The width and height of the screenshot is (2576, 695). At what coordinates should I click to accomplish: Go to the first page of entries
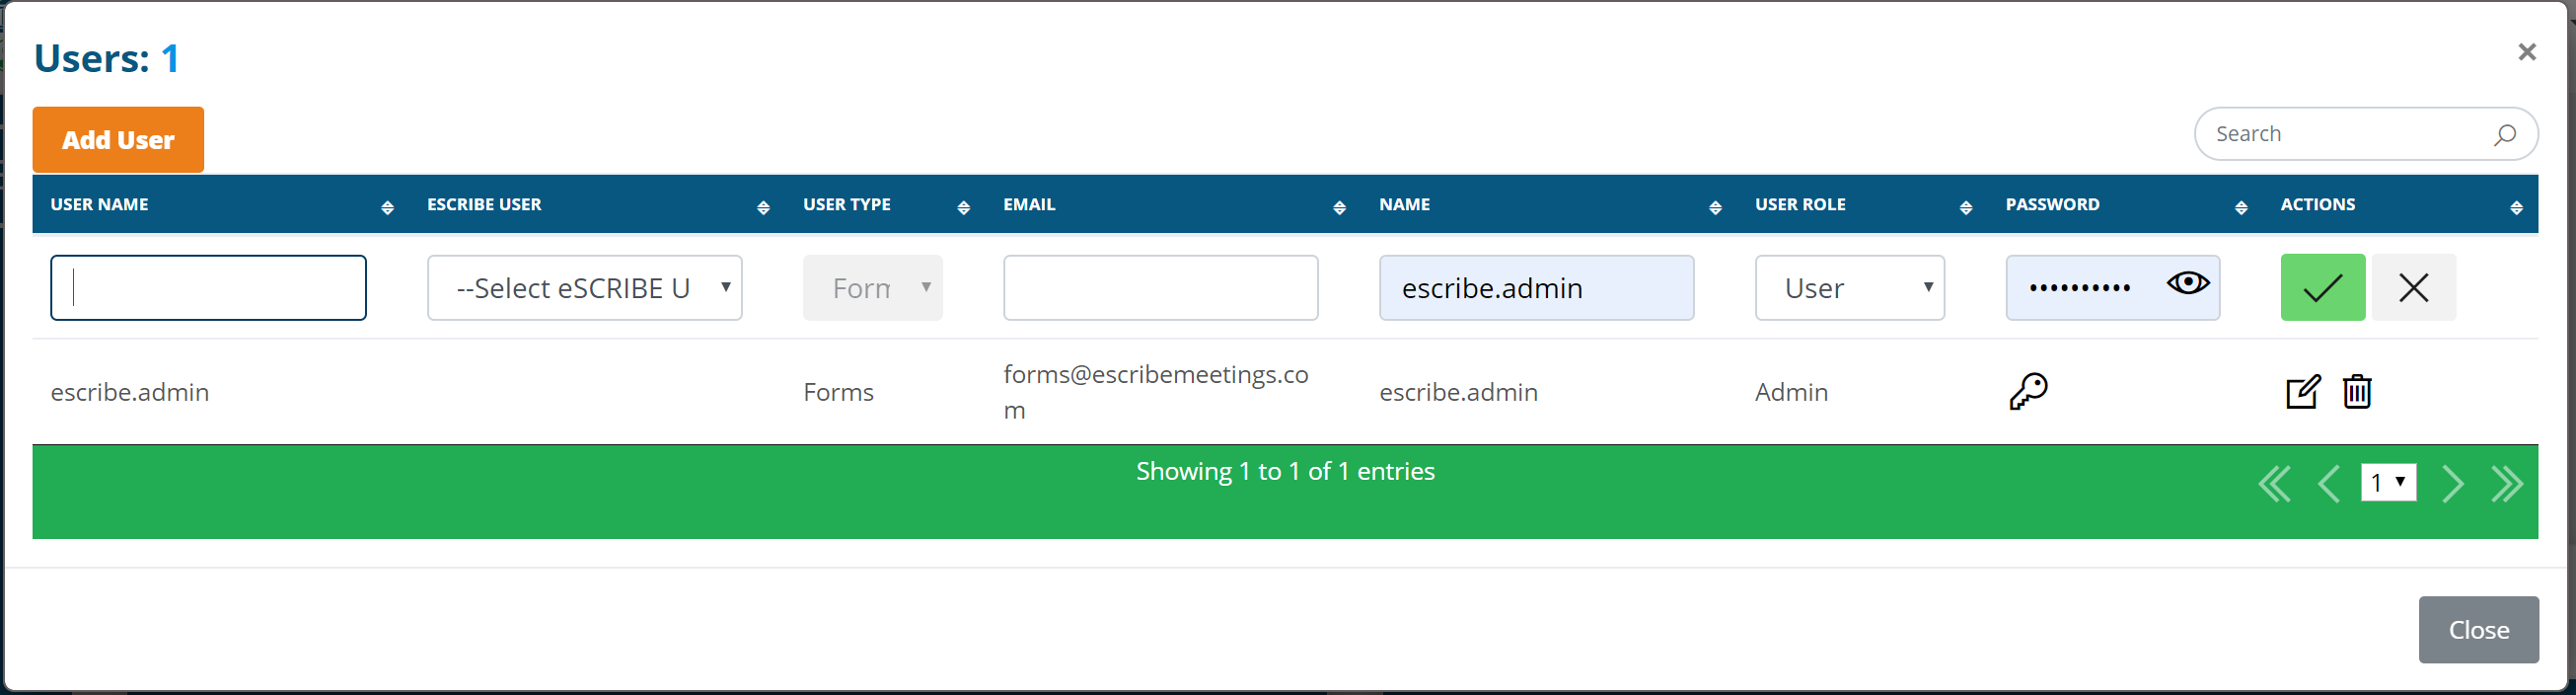[2274, 484]
